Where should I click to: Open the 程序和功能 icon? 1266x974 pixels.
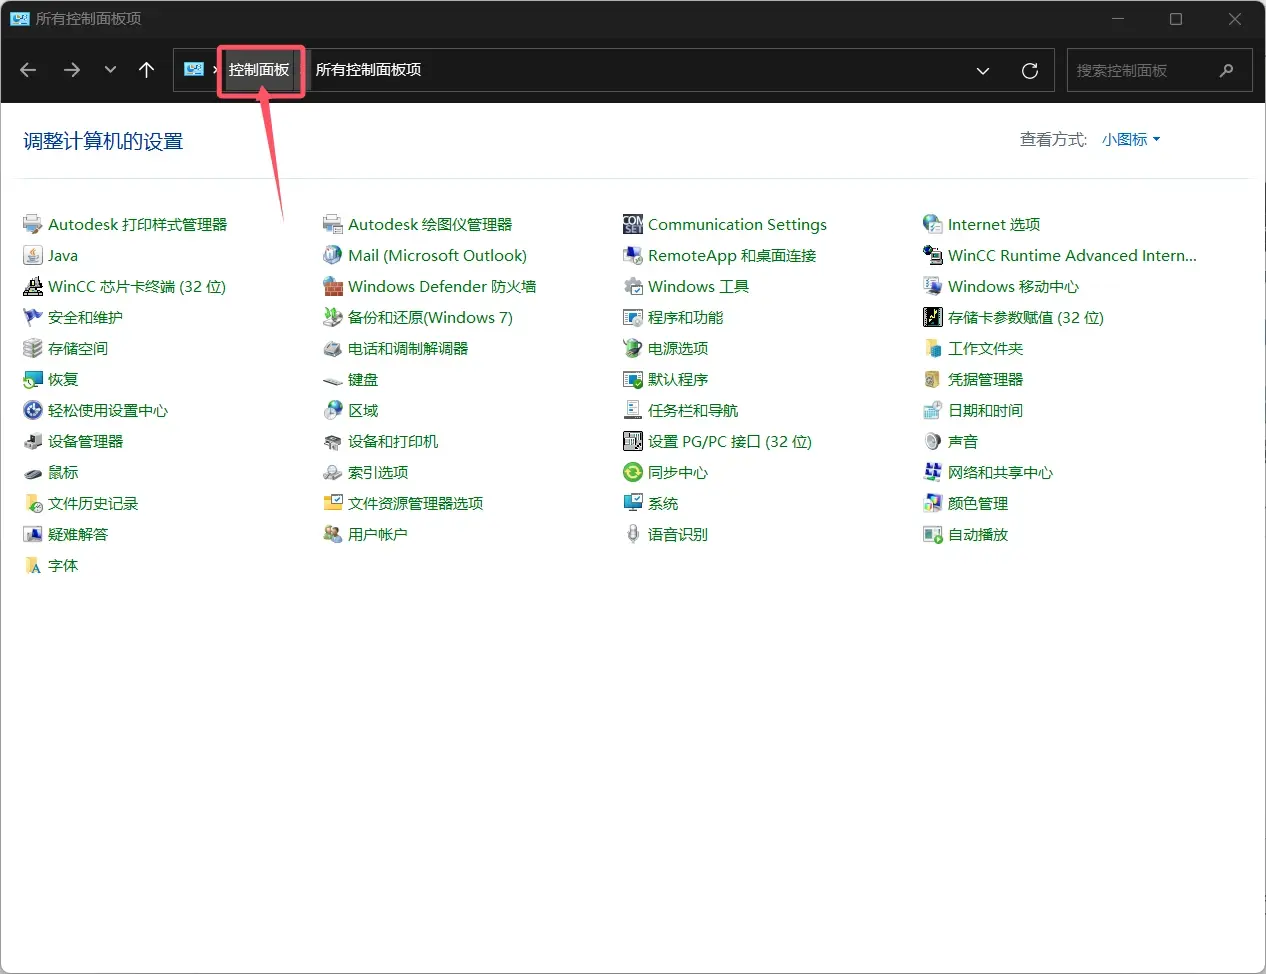click(632, 317)
